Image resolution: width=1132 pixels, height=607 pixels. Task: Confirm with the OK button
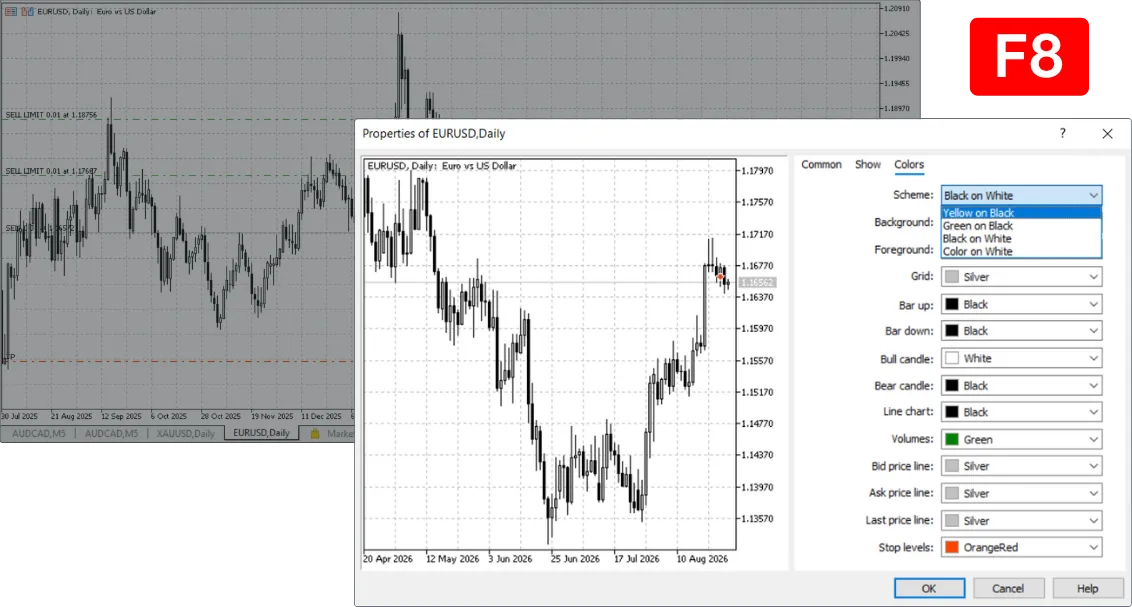pos(929,588)
